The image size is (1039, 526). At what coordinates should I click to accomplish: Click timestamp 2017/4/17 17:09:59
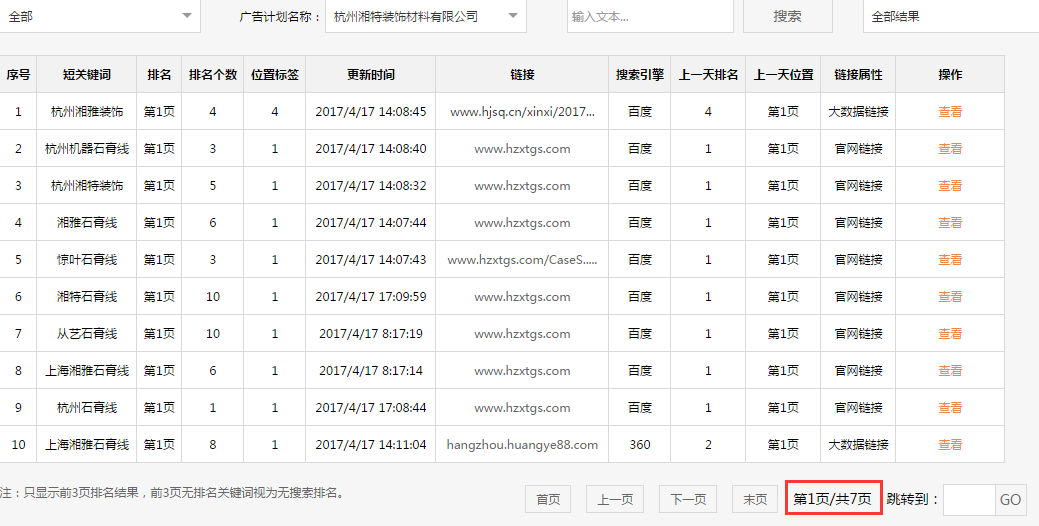click(370, 297)
